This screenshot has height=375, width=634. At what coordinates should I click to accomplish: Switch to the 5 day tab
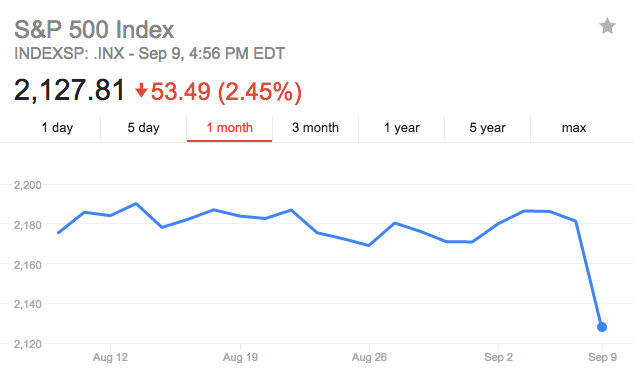144,128
